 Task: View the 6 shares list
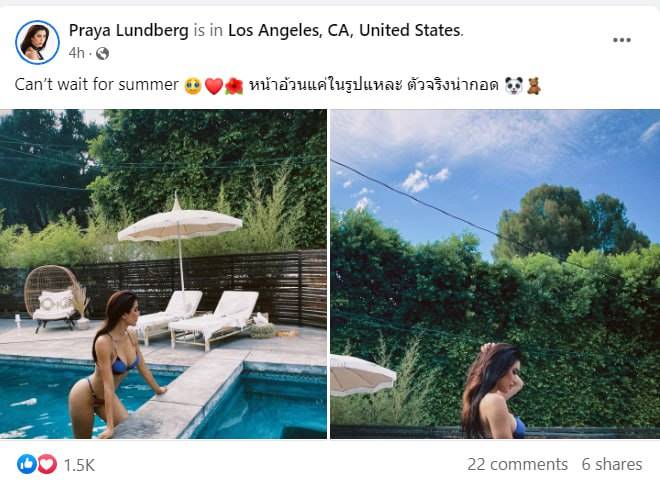tap(612, 464)
